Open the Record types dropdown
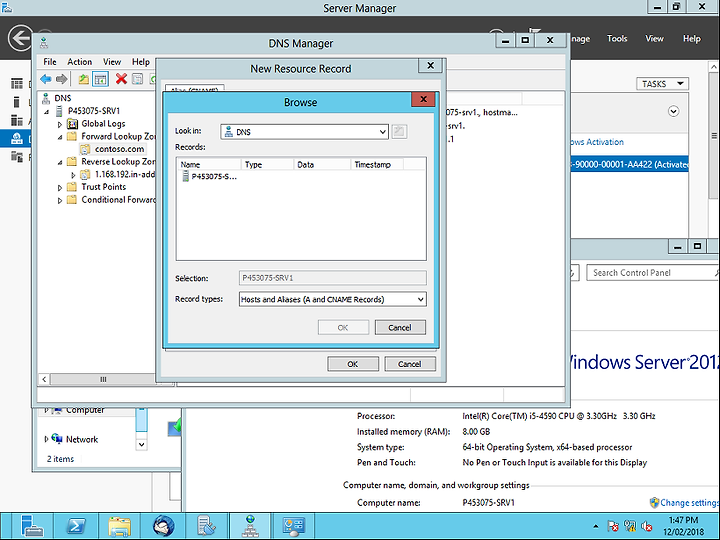This screenshot has height=540, width=720. click(420, 299)
